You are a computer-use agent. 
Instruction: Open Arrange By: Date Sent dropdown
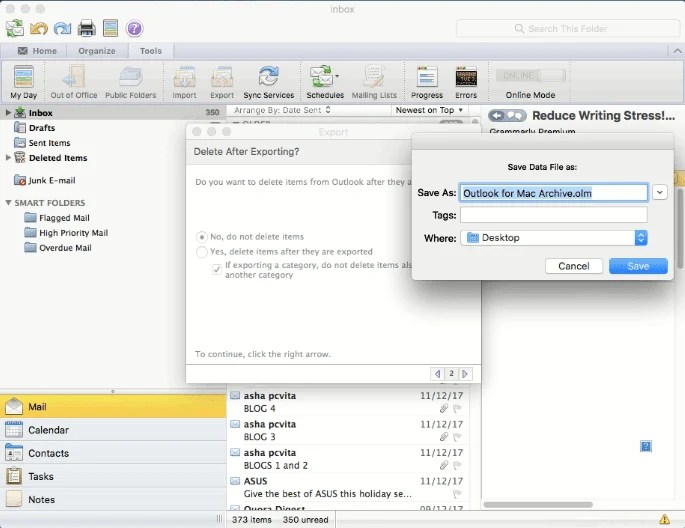(x=282, y=110)
